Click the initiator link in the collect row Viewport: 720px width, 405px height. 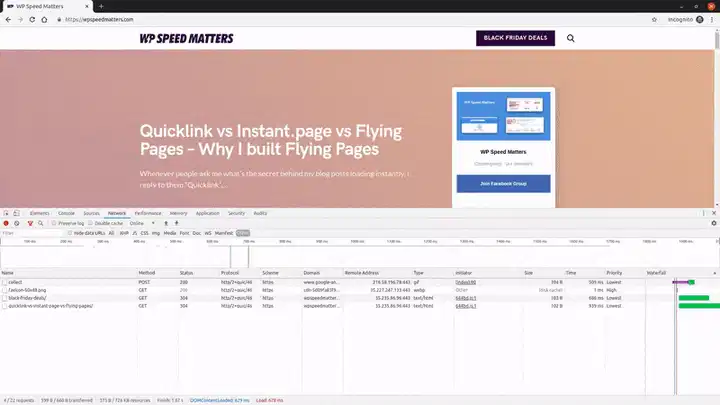[466, 282]
